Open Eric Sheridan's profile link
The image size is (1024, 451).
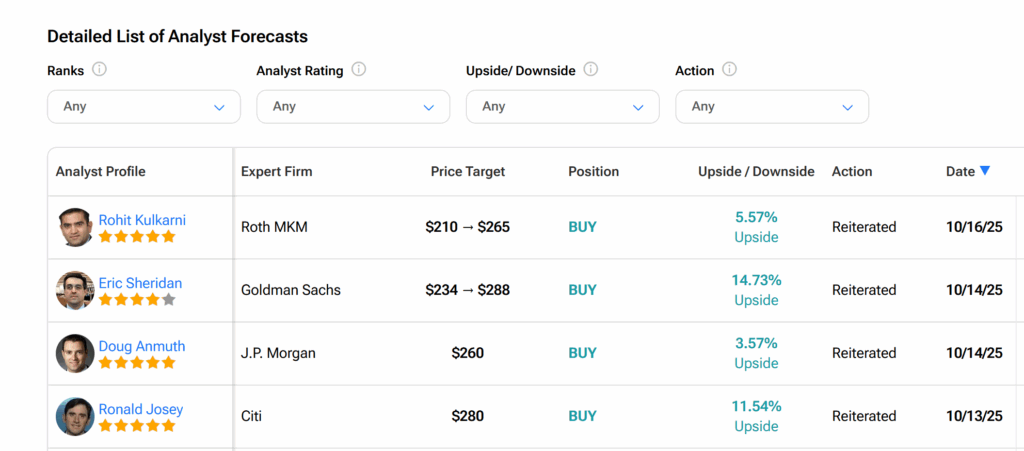coord(140,283)
